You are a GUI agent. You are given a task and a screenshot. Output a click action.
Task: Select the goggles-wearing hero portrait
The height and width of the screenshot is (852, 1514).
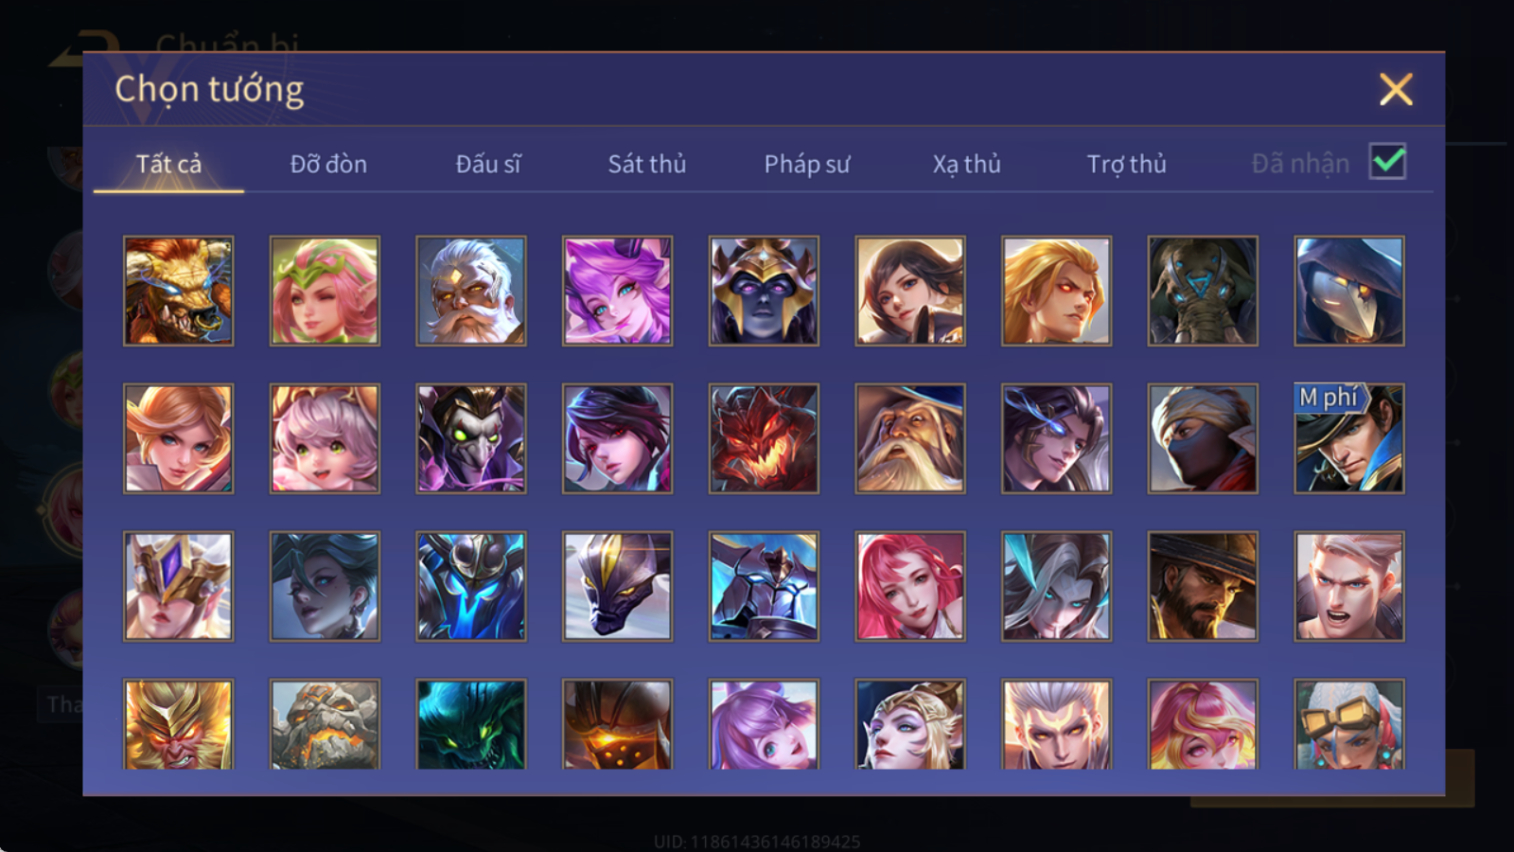click(x=1349, y=725)
